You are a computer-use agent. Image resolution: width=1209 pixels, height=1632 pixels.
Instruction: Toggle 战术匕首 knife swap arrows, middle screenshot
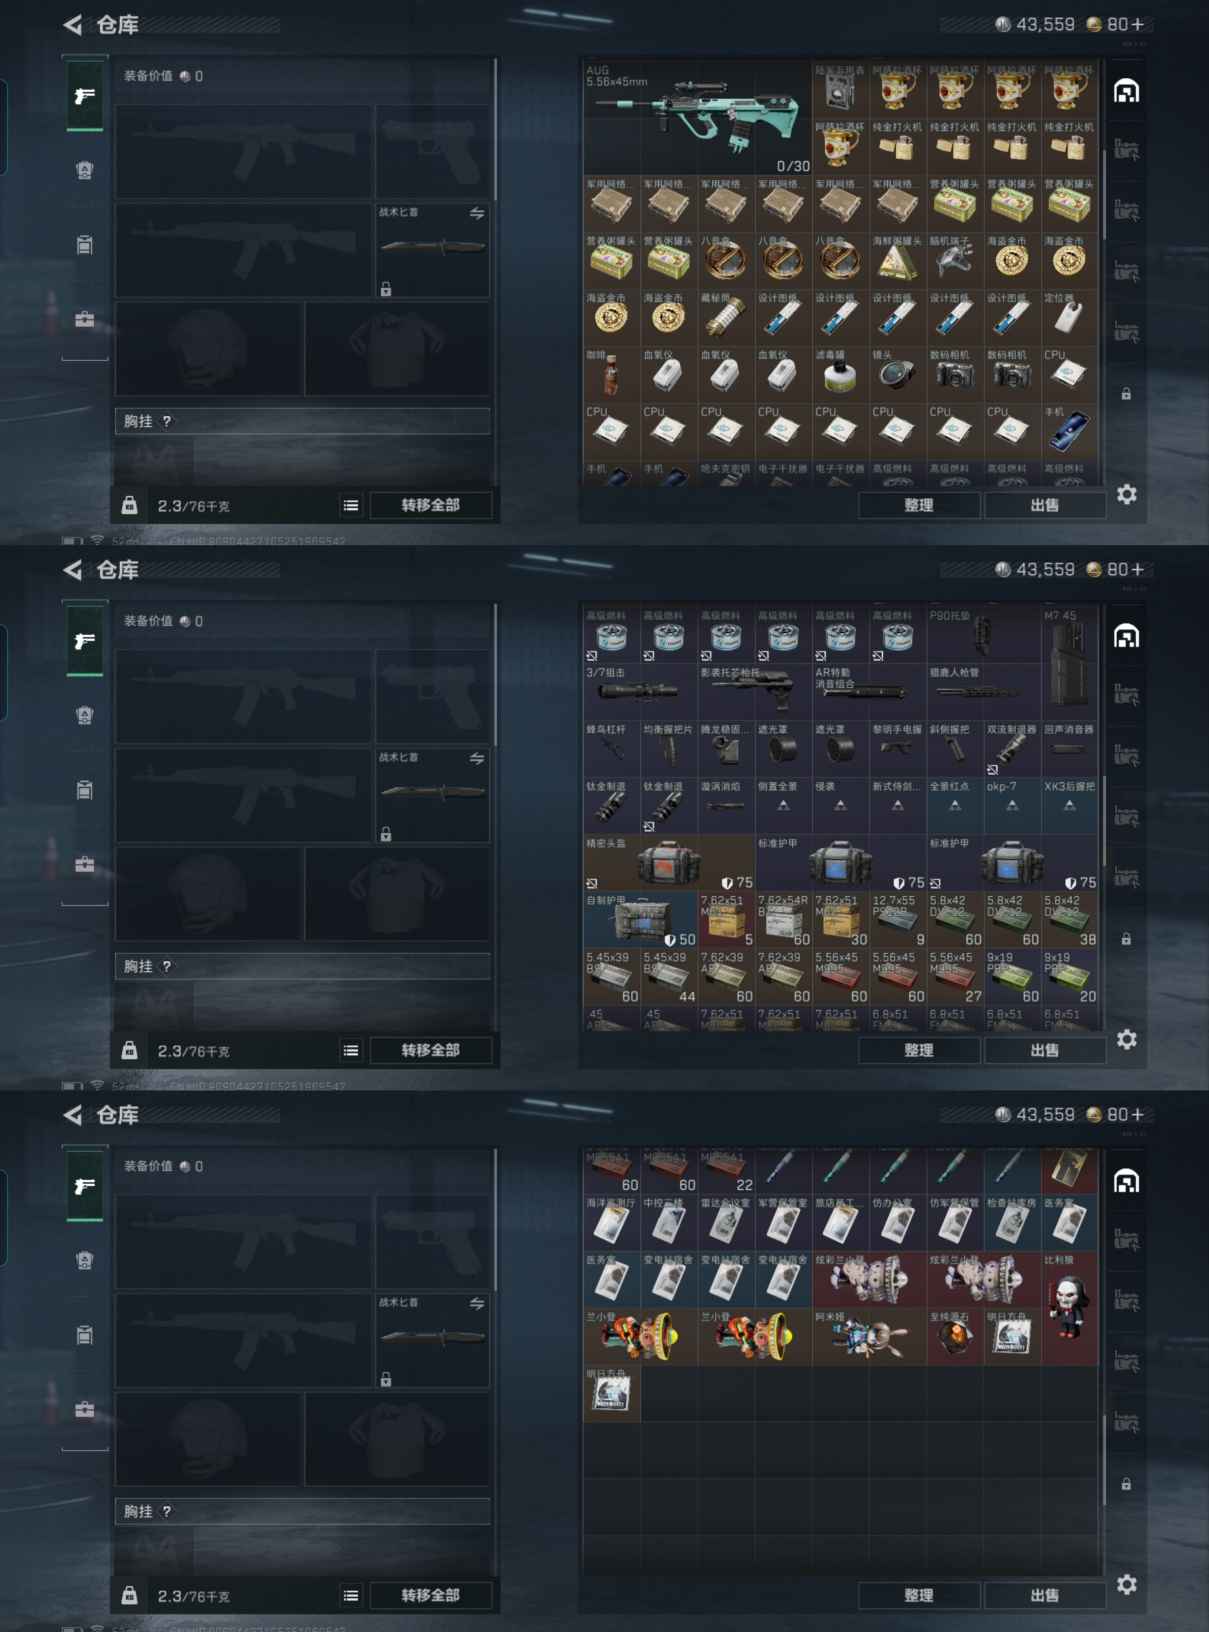[x=477, y=758]
